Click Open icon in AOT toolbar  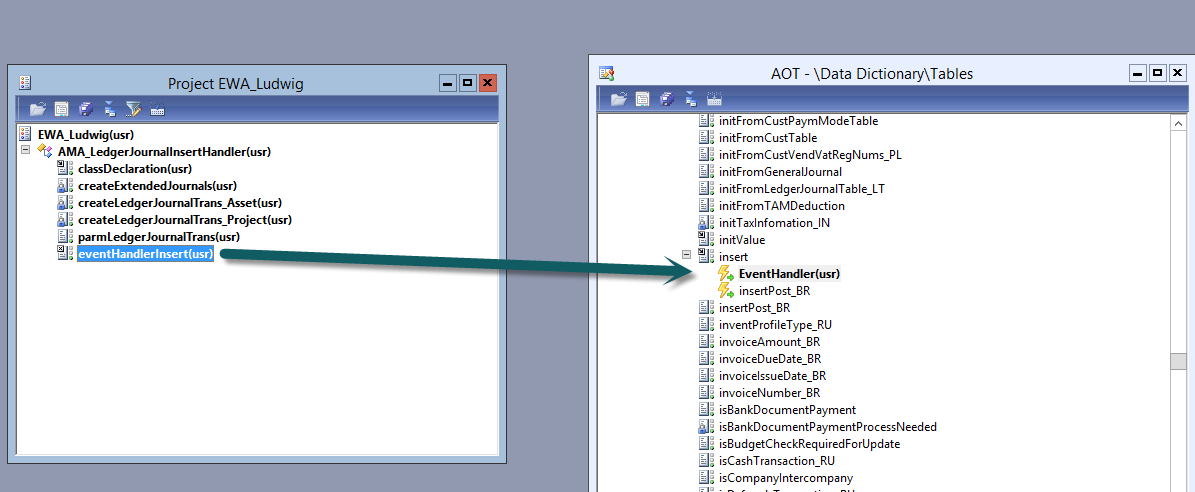click(618, 98)
